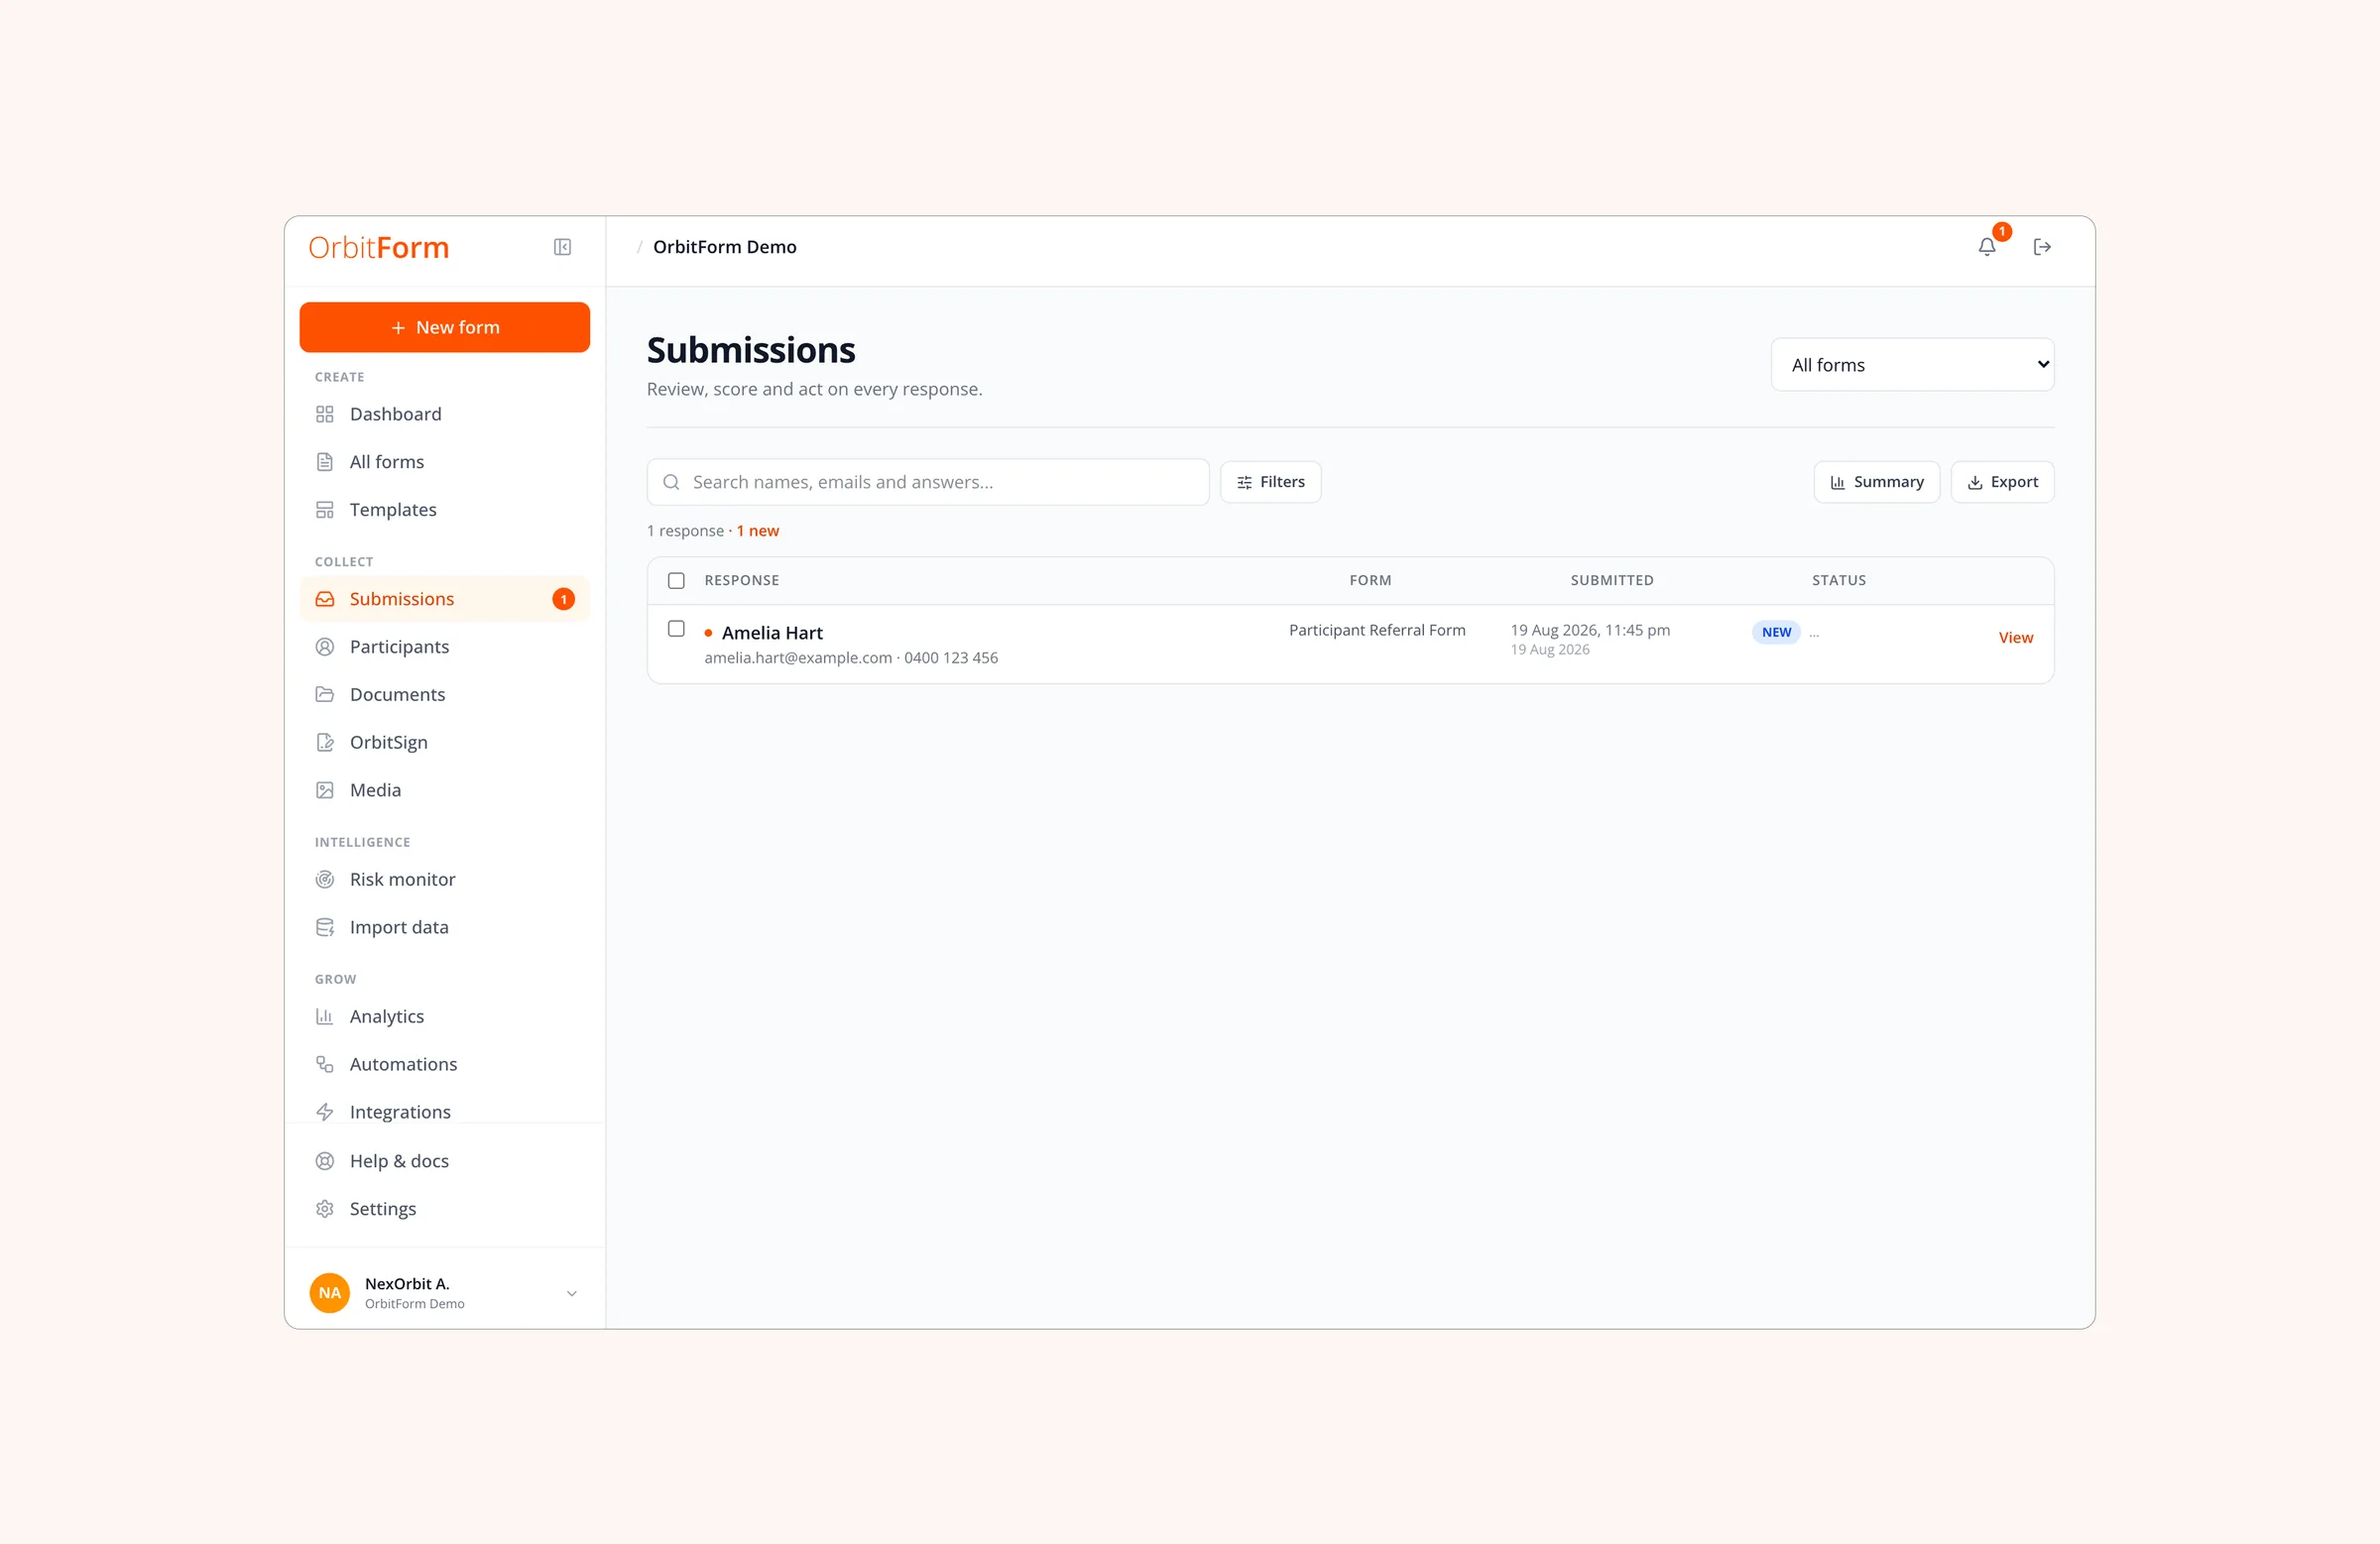Click the All forms document icon
The height and width of the screenshot is (1544, 2380).
pos(325,462)
